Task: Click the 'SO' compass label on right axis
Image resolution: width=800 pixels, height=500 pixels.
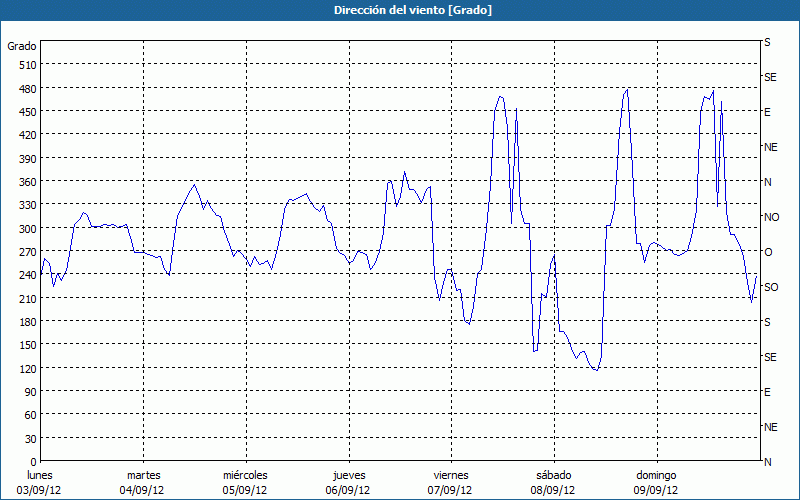Action: 771,287
